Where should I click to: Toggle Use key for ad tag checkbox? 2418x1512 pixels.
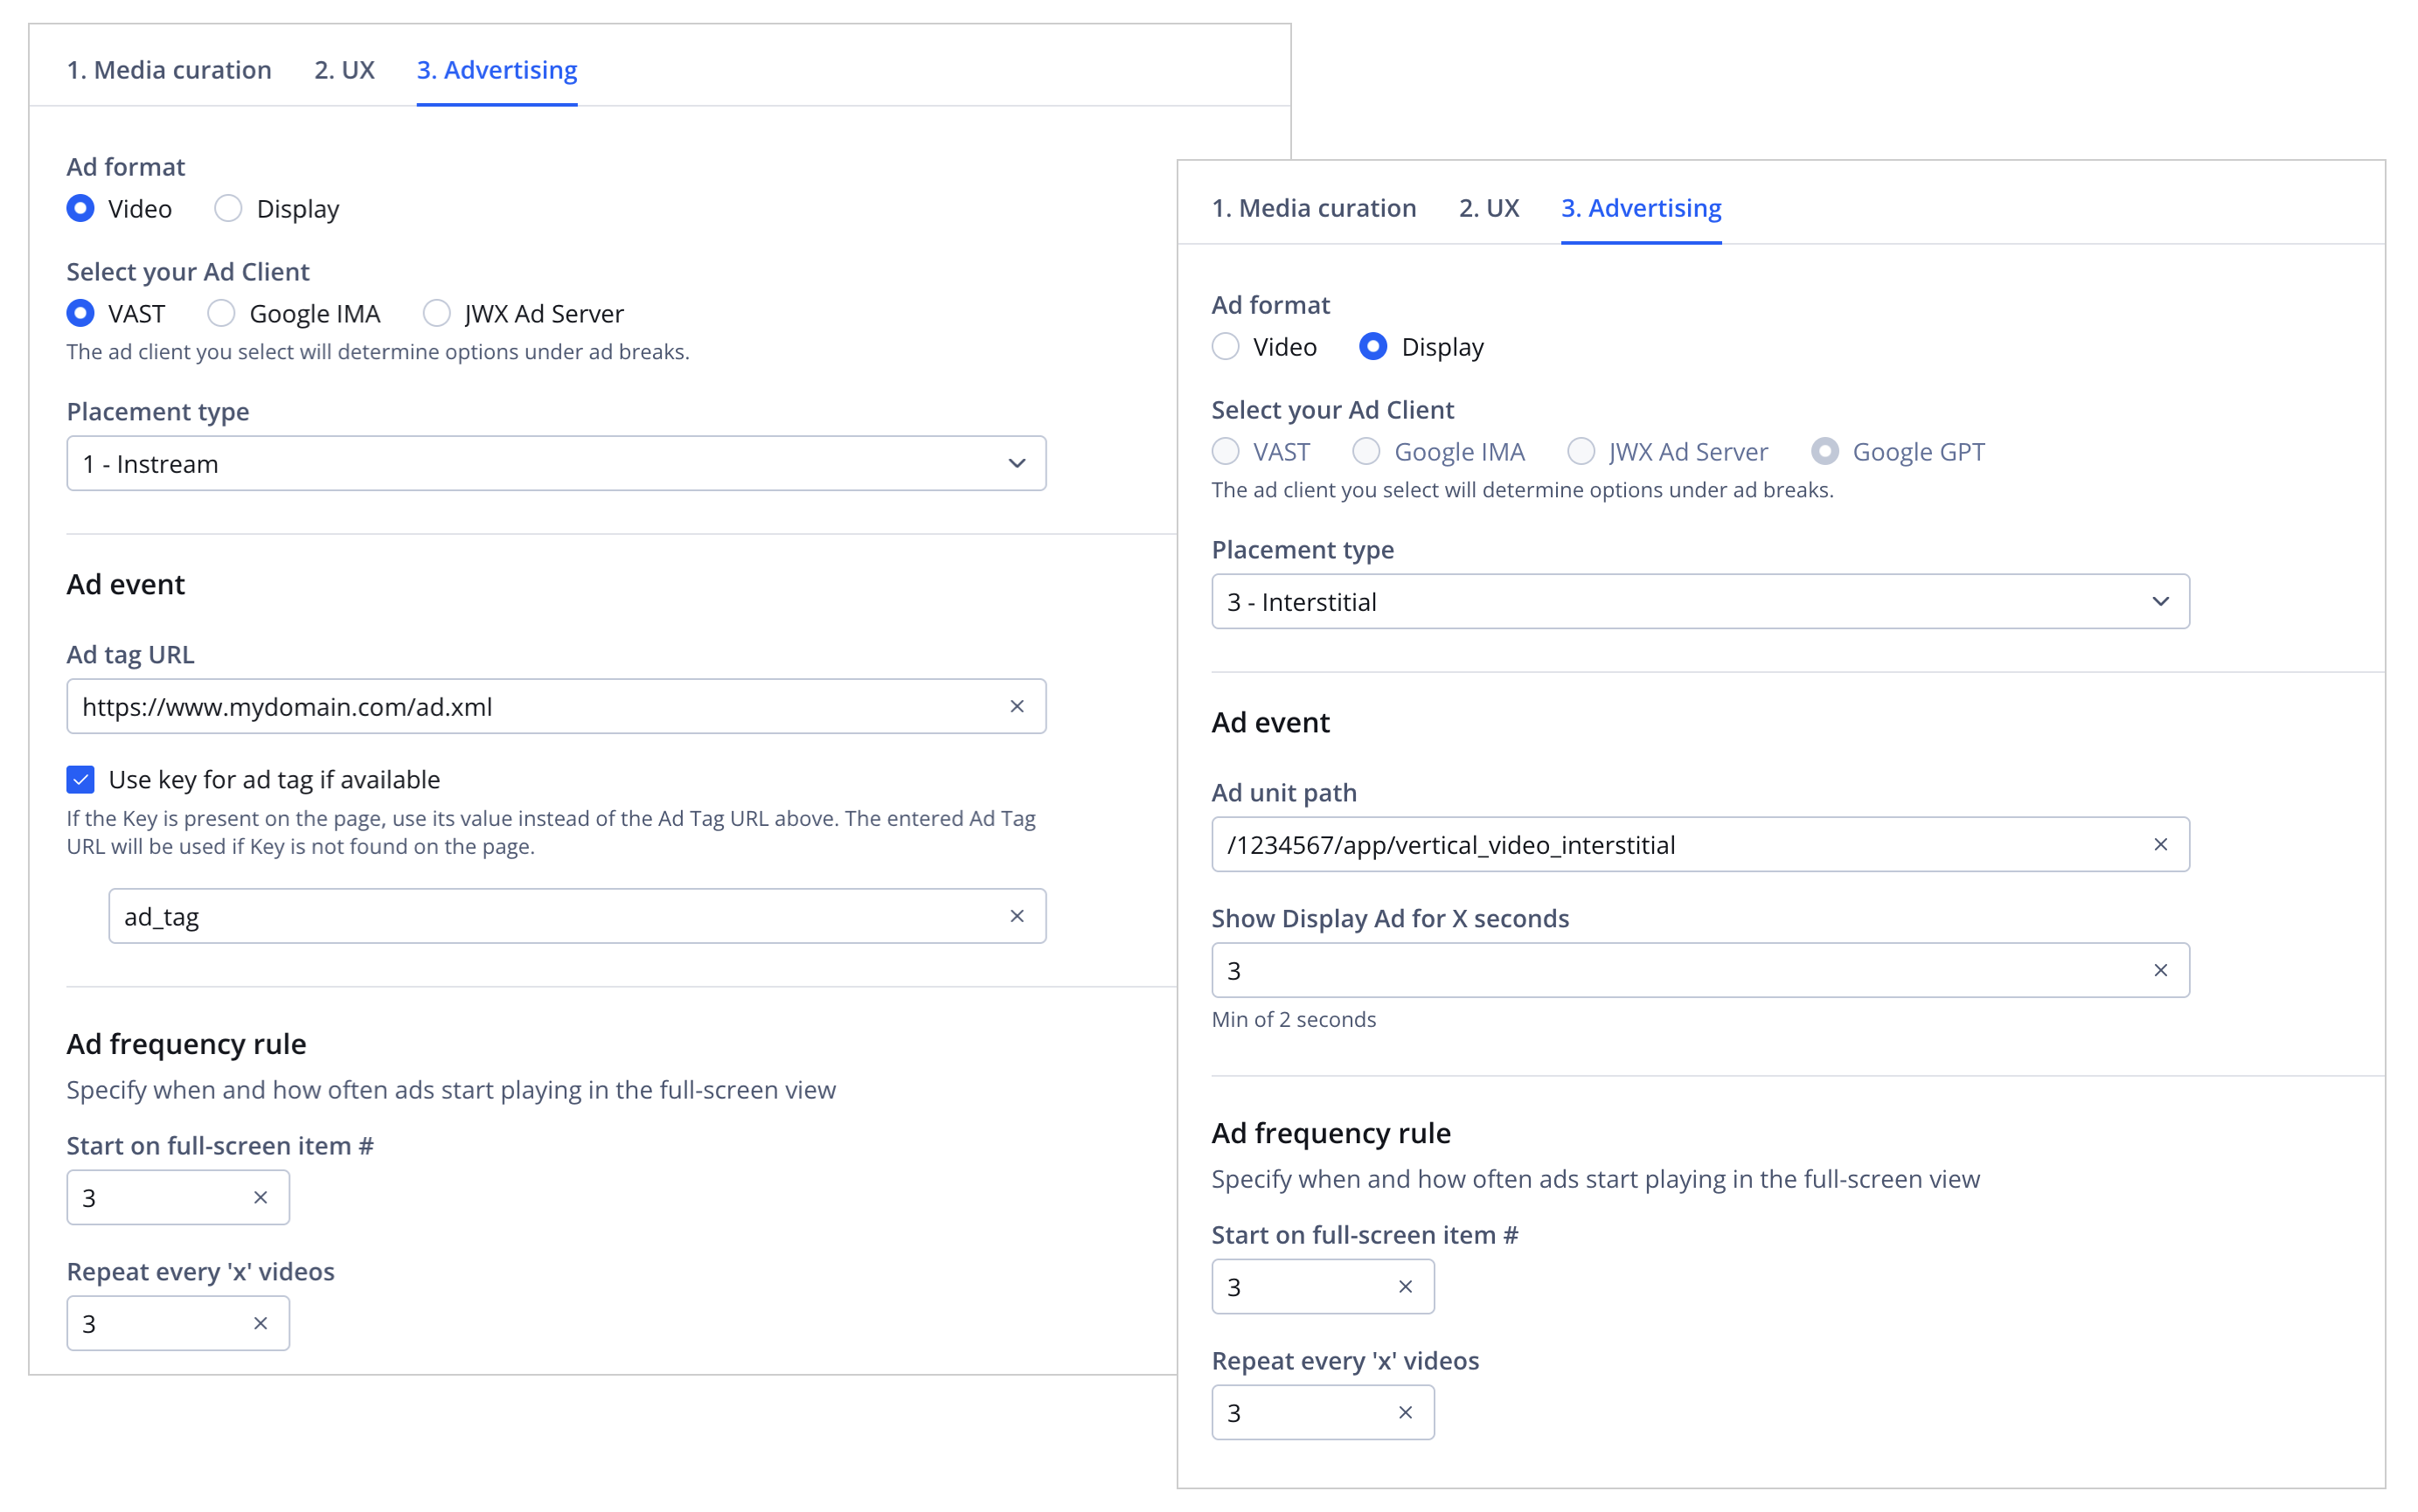80,779
